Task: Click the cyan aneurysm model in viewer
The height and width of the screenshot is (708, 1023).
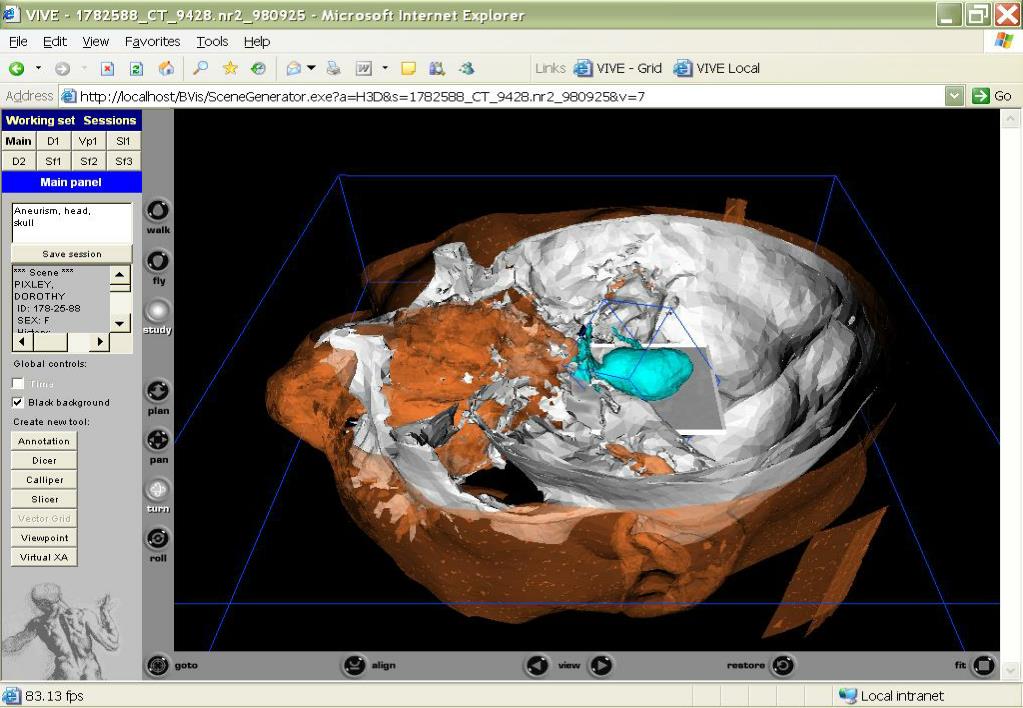Action: click(646, 372)
